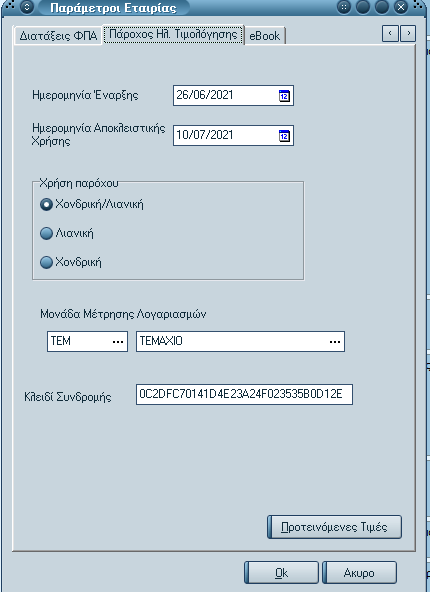Cancel with the Άκυρο button
This screenshot has width=430, height=592.
[359, 573]
